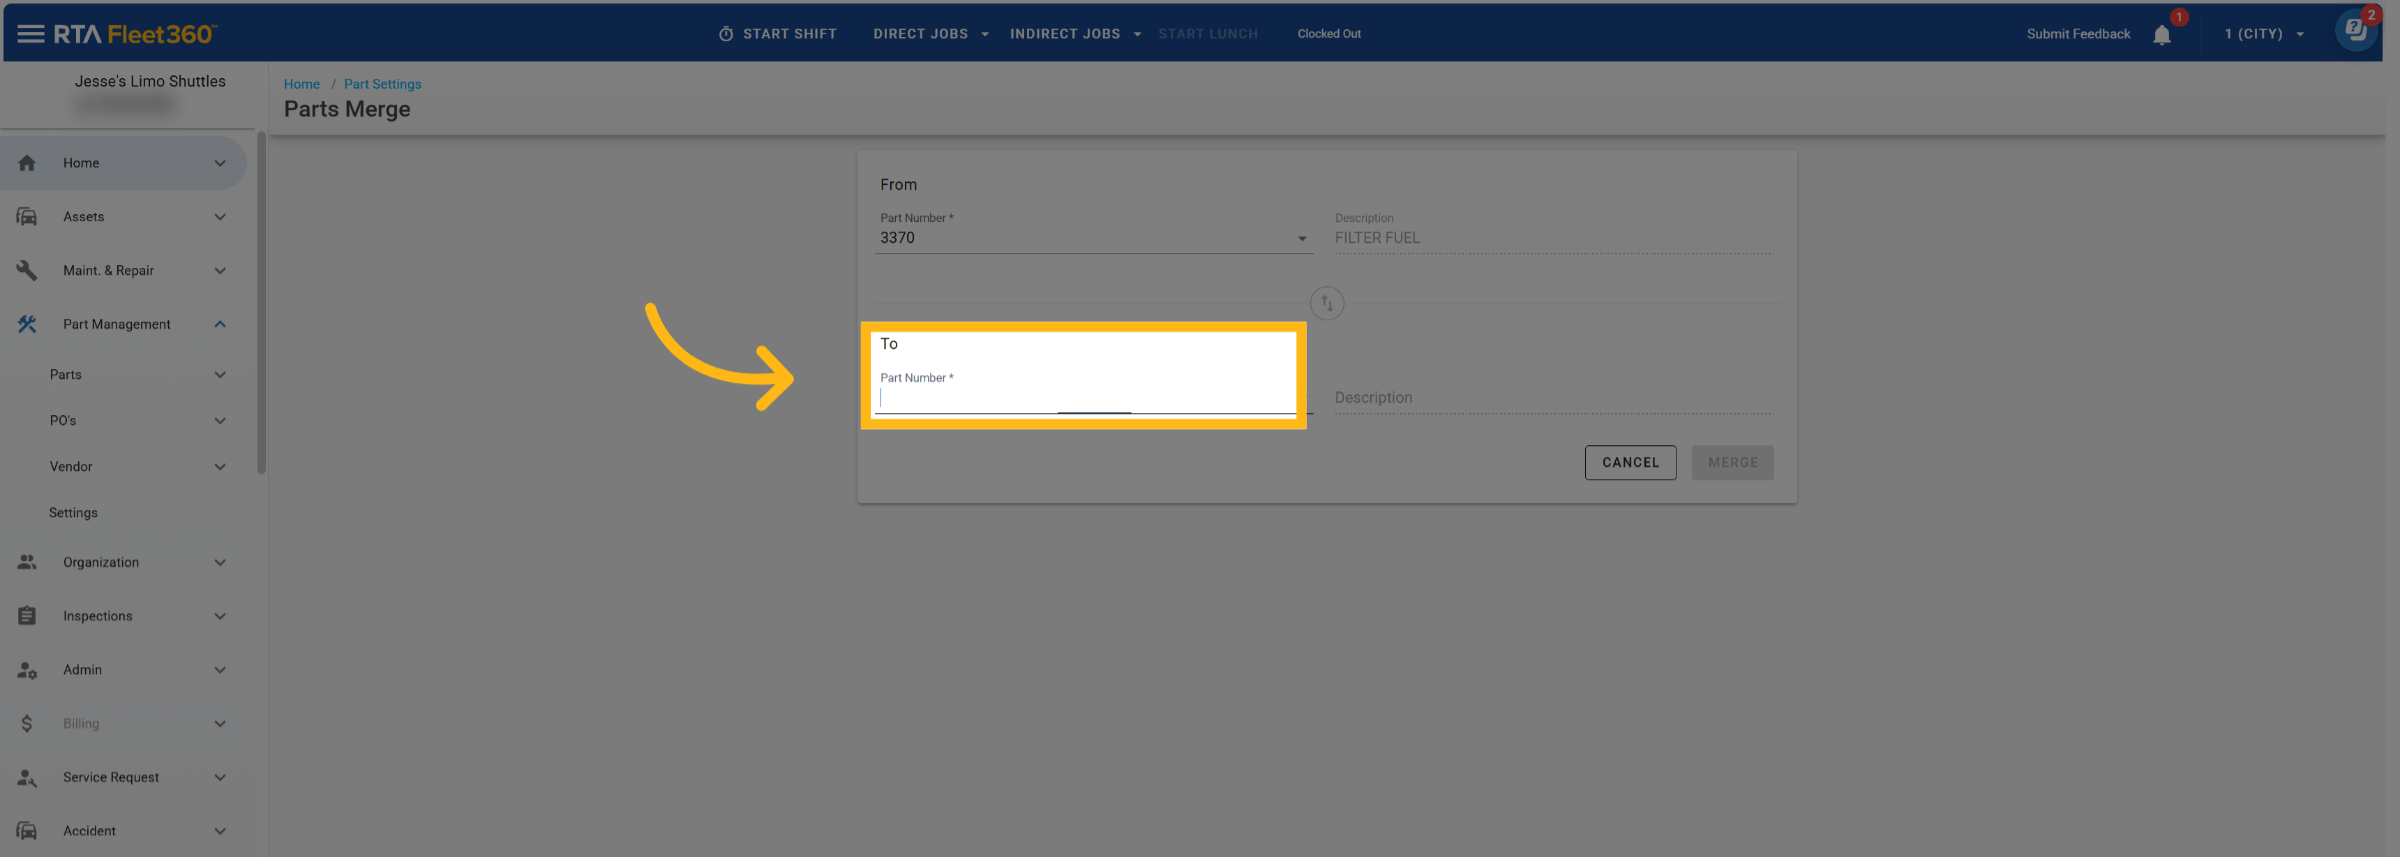Click the Start Shift timer button

click(x=777, y=34)
